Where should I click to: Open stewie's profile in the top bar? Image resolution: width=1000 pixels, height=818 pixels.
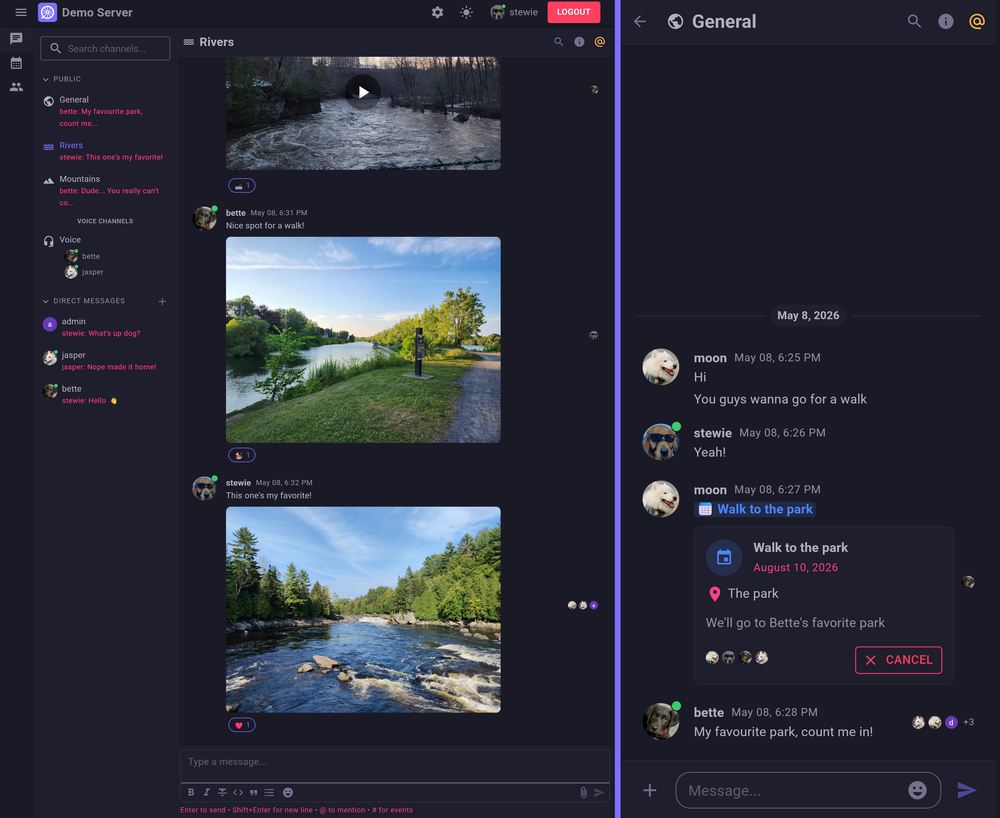point(514,12)
